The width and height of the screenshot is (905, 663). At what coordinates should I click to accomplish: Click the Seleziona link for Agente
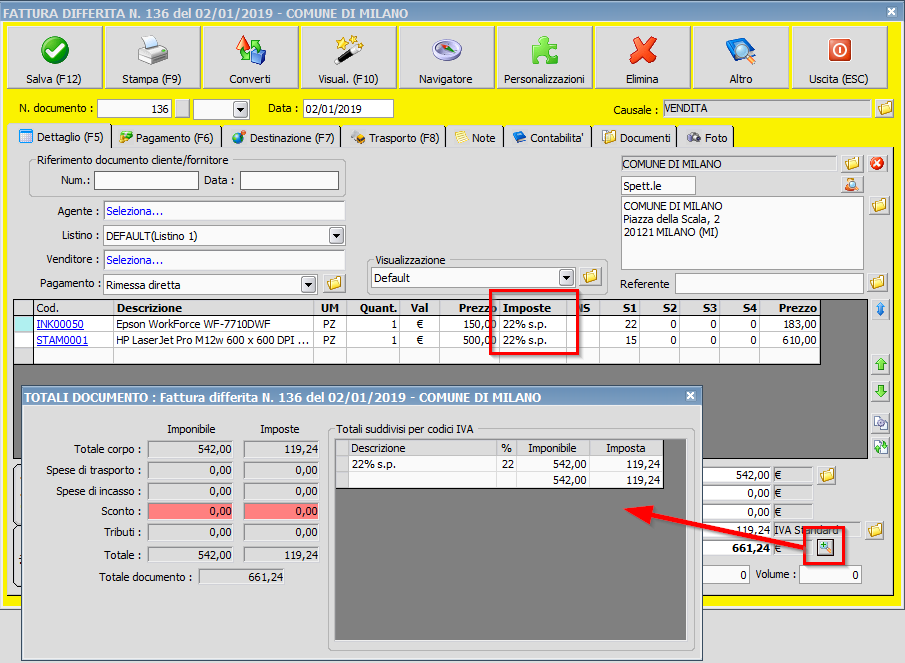pos(134,211)
